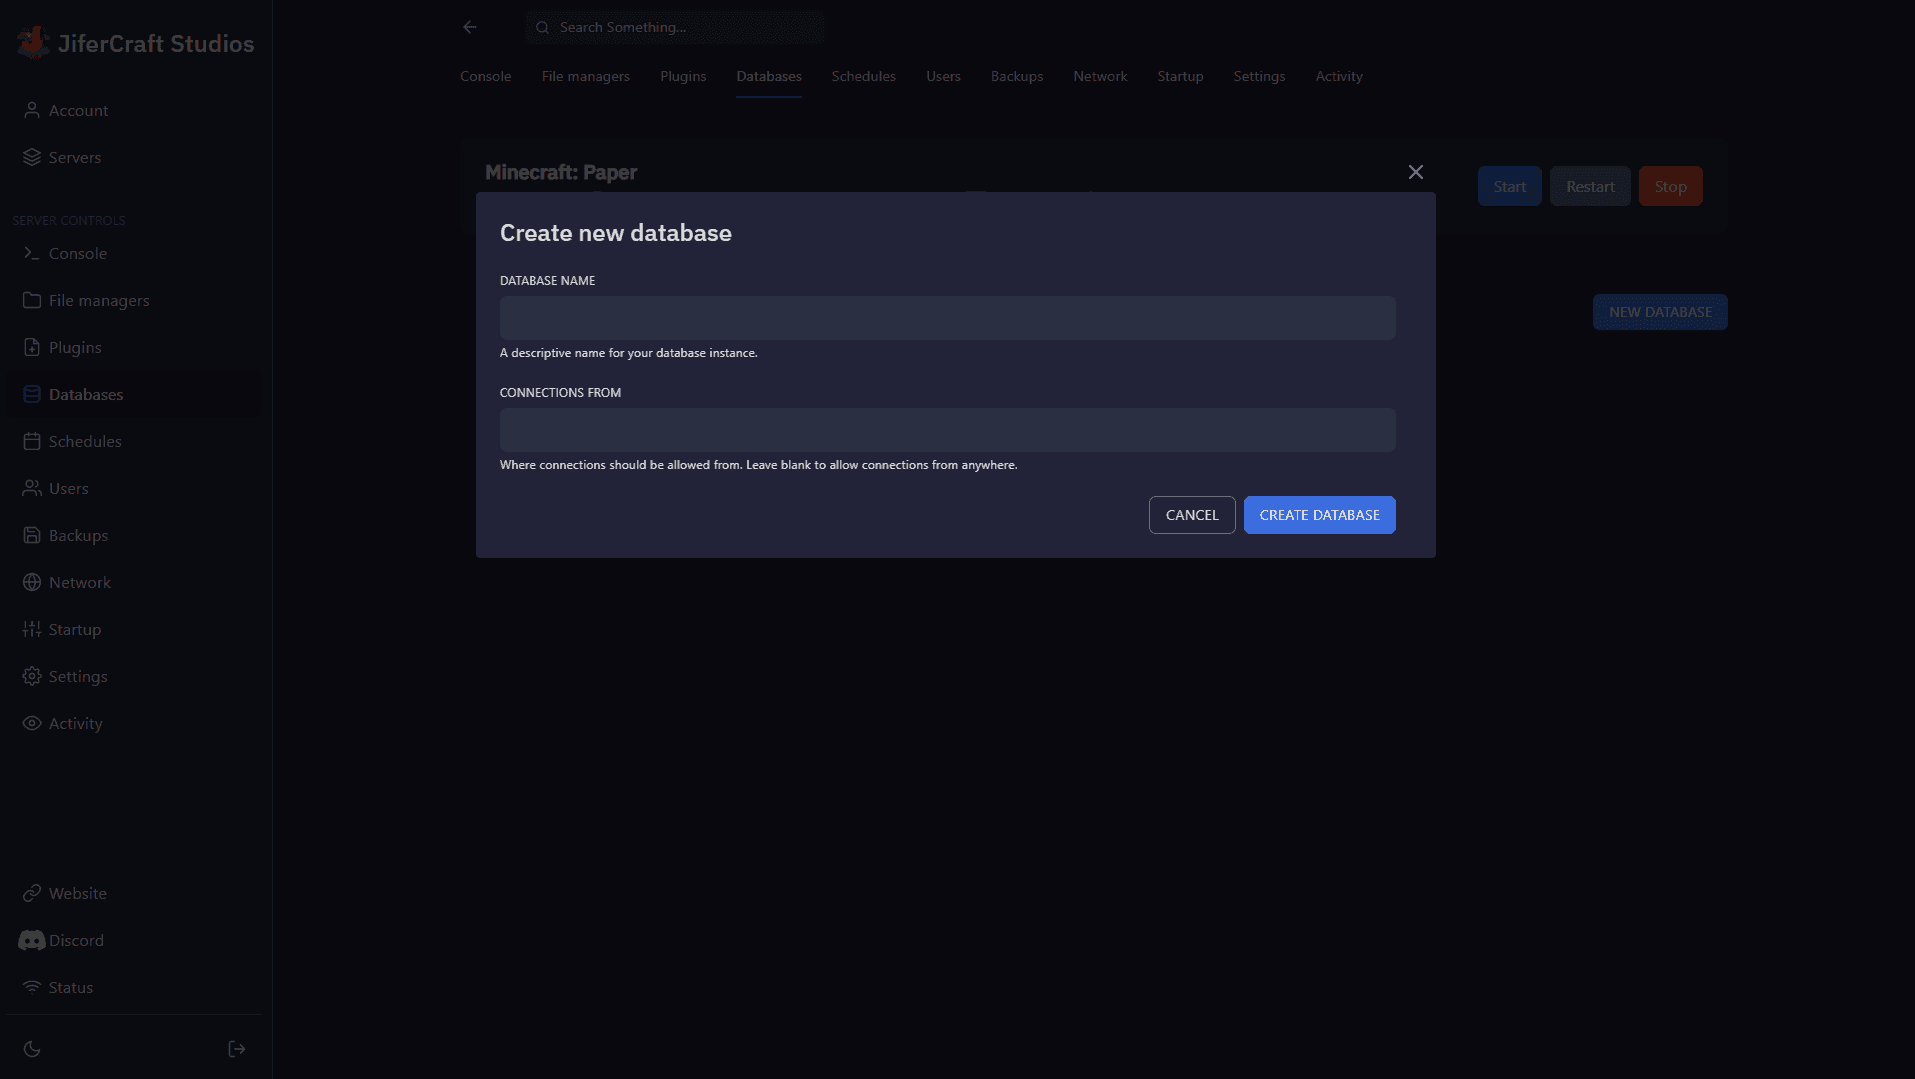
Task: Click the back arrow icon
Action: pos(470,27)
